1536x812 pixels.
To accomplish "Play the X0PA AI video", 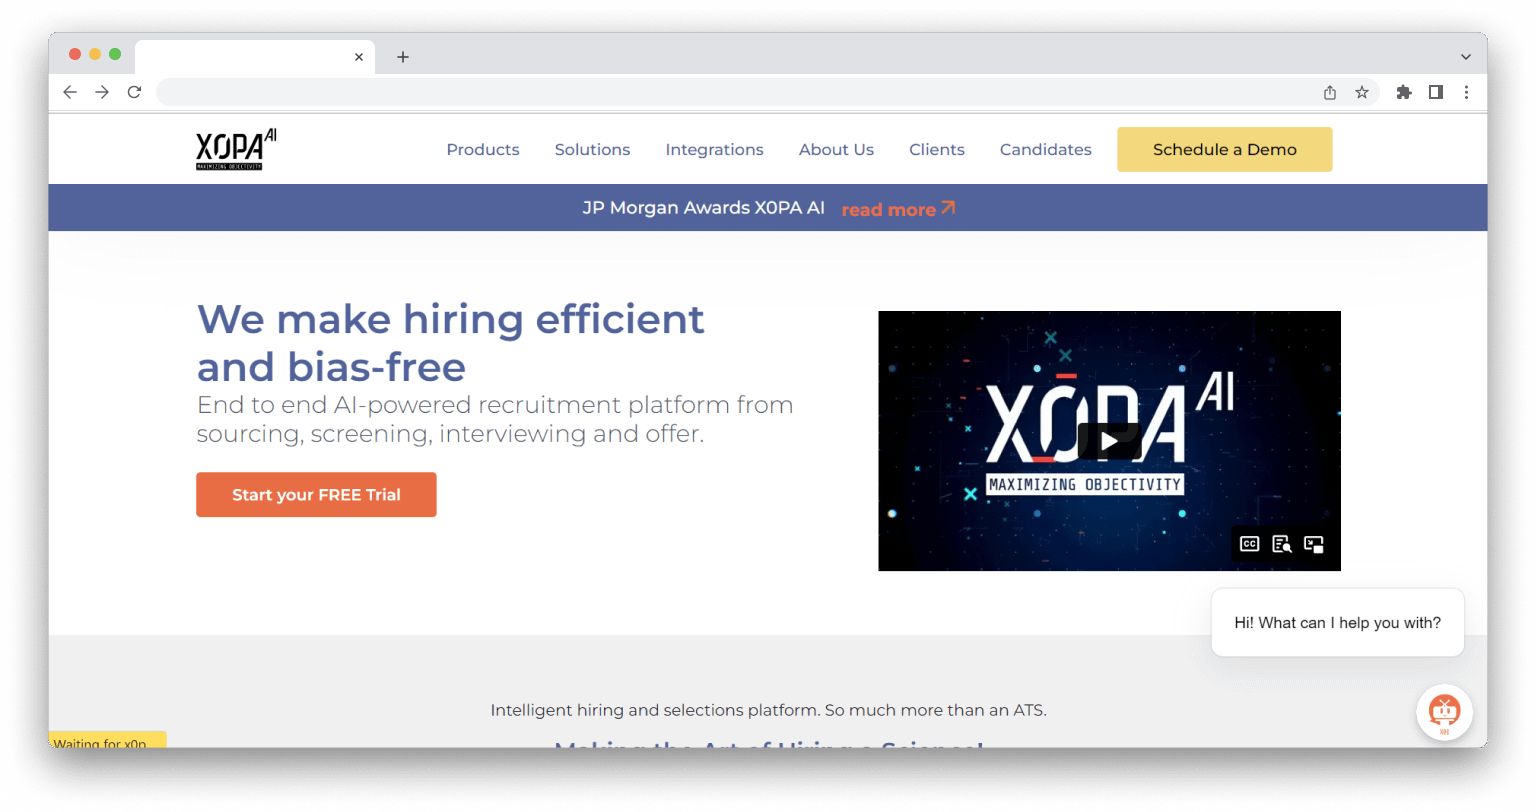I will coord(1109,441).
